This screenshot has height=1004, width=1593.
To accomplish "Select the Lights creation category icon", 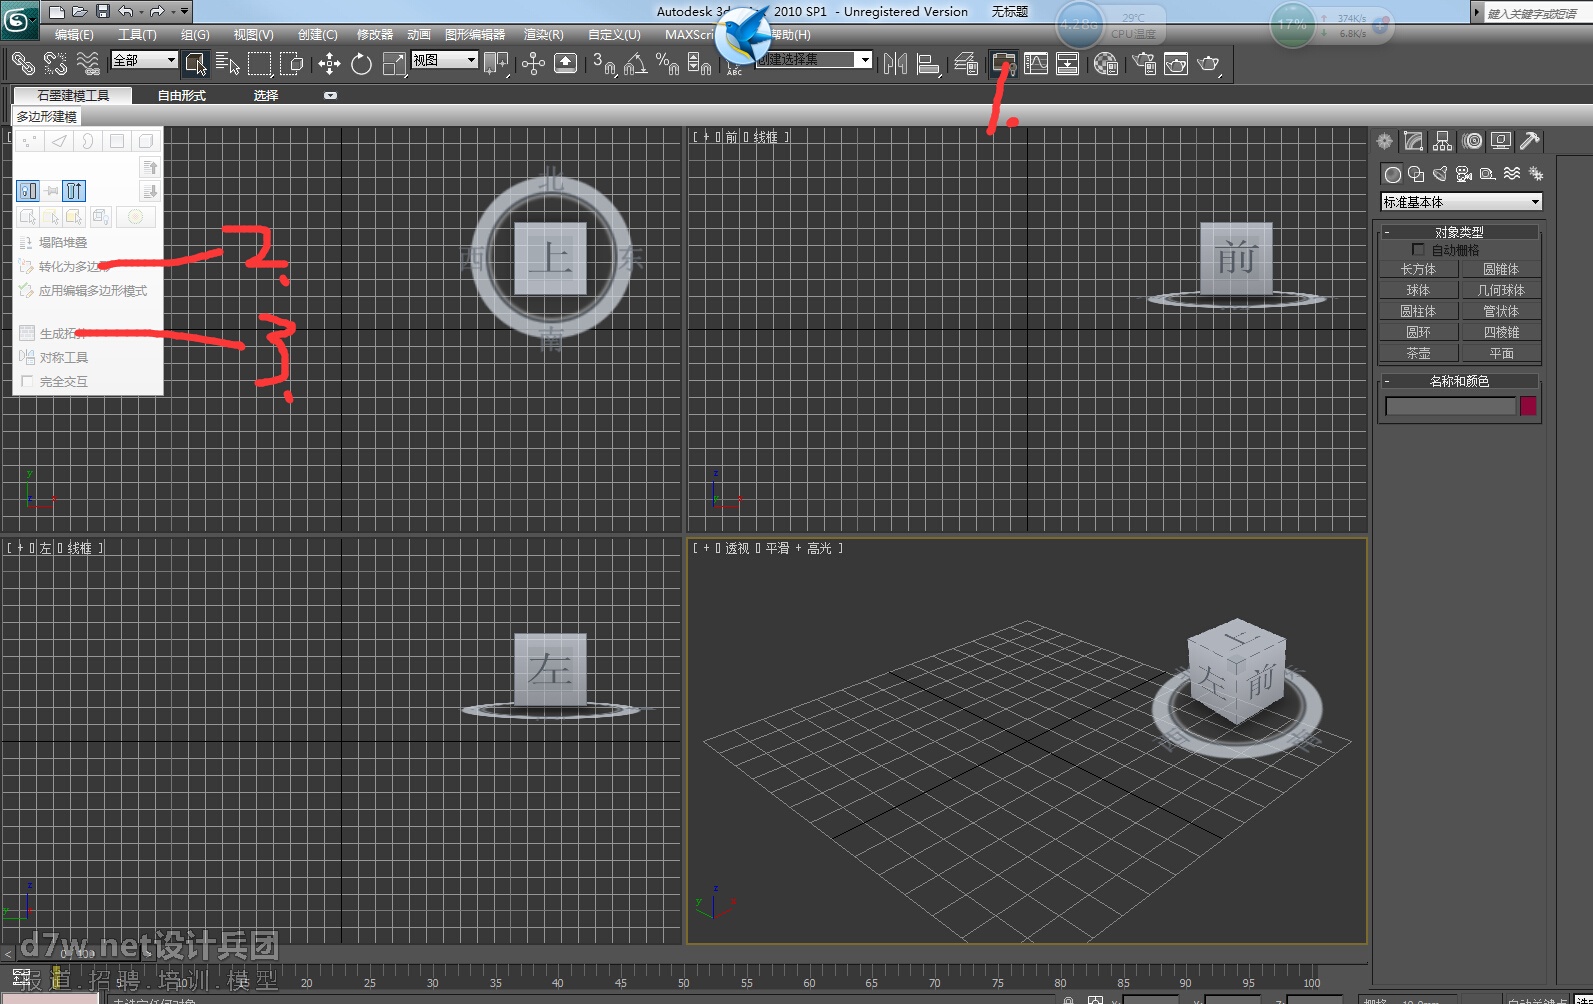I will pos(1440,173).
